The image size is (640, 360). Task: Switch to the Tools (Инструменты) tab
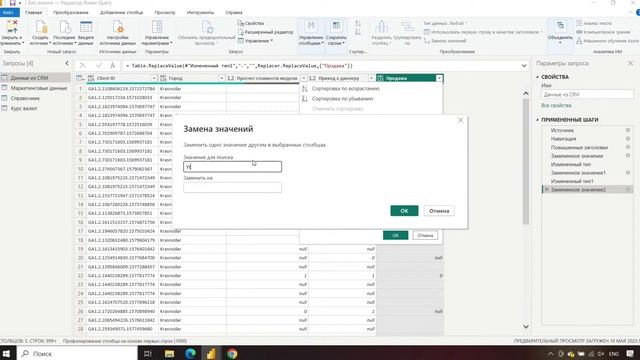pos(200,13)
